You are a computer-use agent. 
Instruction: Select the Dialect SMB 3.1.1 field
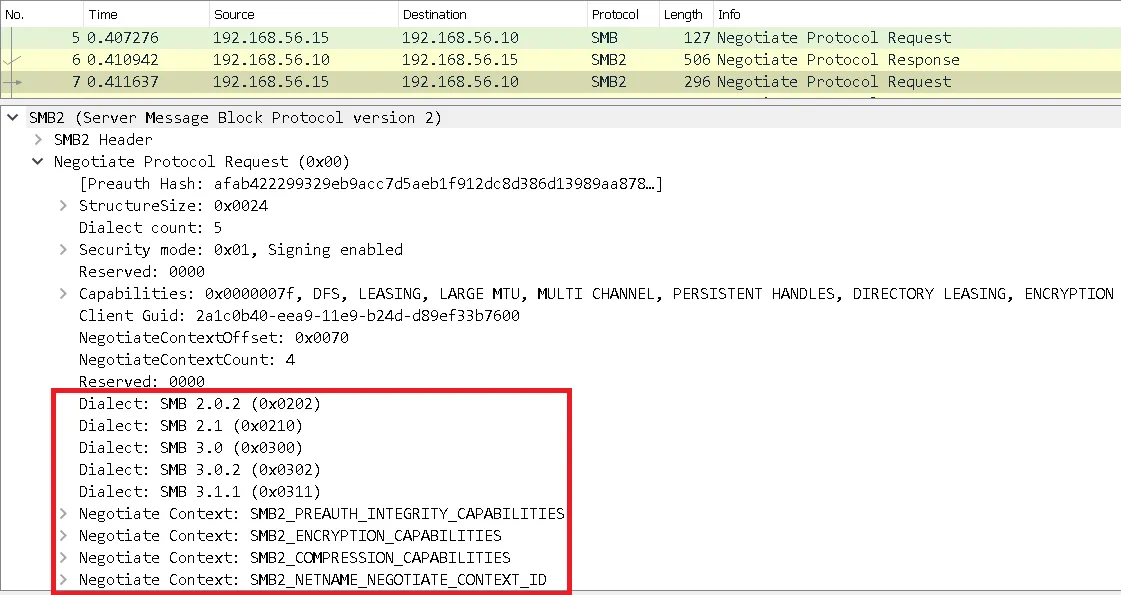[200, 491]
